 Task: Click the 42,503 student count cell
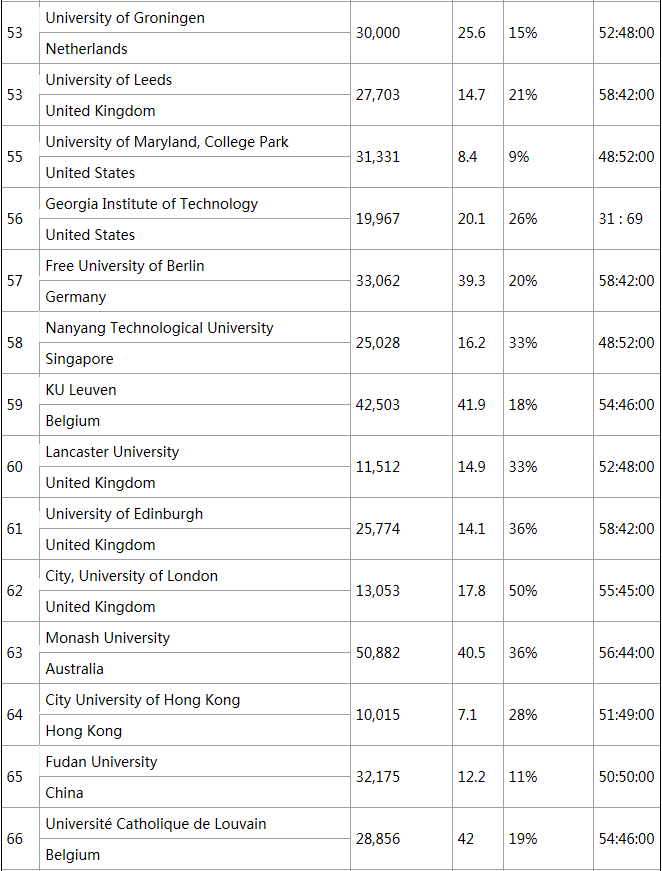[x=378, y=405]
